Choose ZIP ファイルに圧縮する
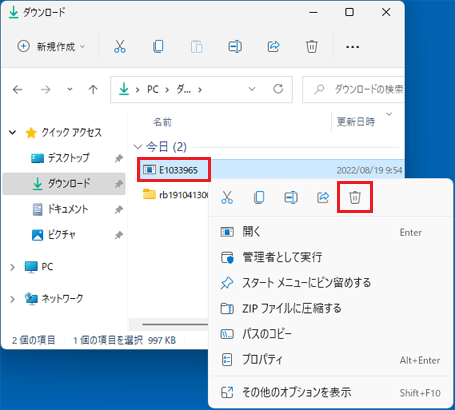The width and height of the screenshot is (455, 410). pos(330,308)
